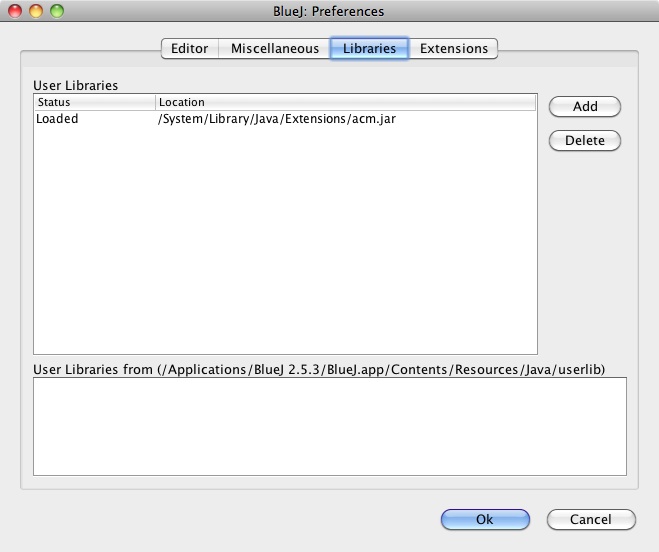
Task: Close the window with red button
Action: point(15,11)
